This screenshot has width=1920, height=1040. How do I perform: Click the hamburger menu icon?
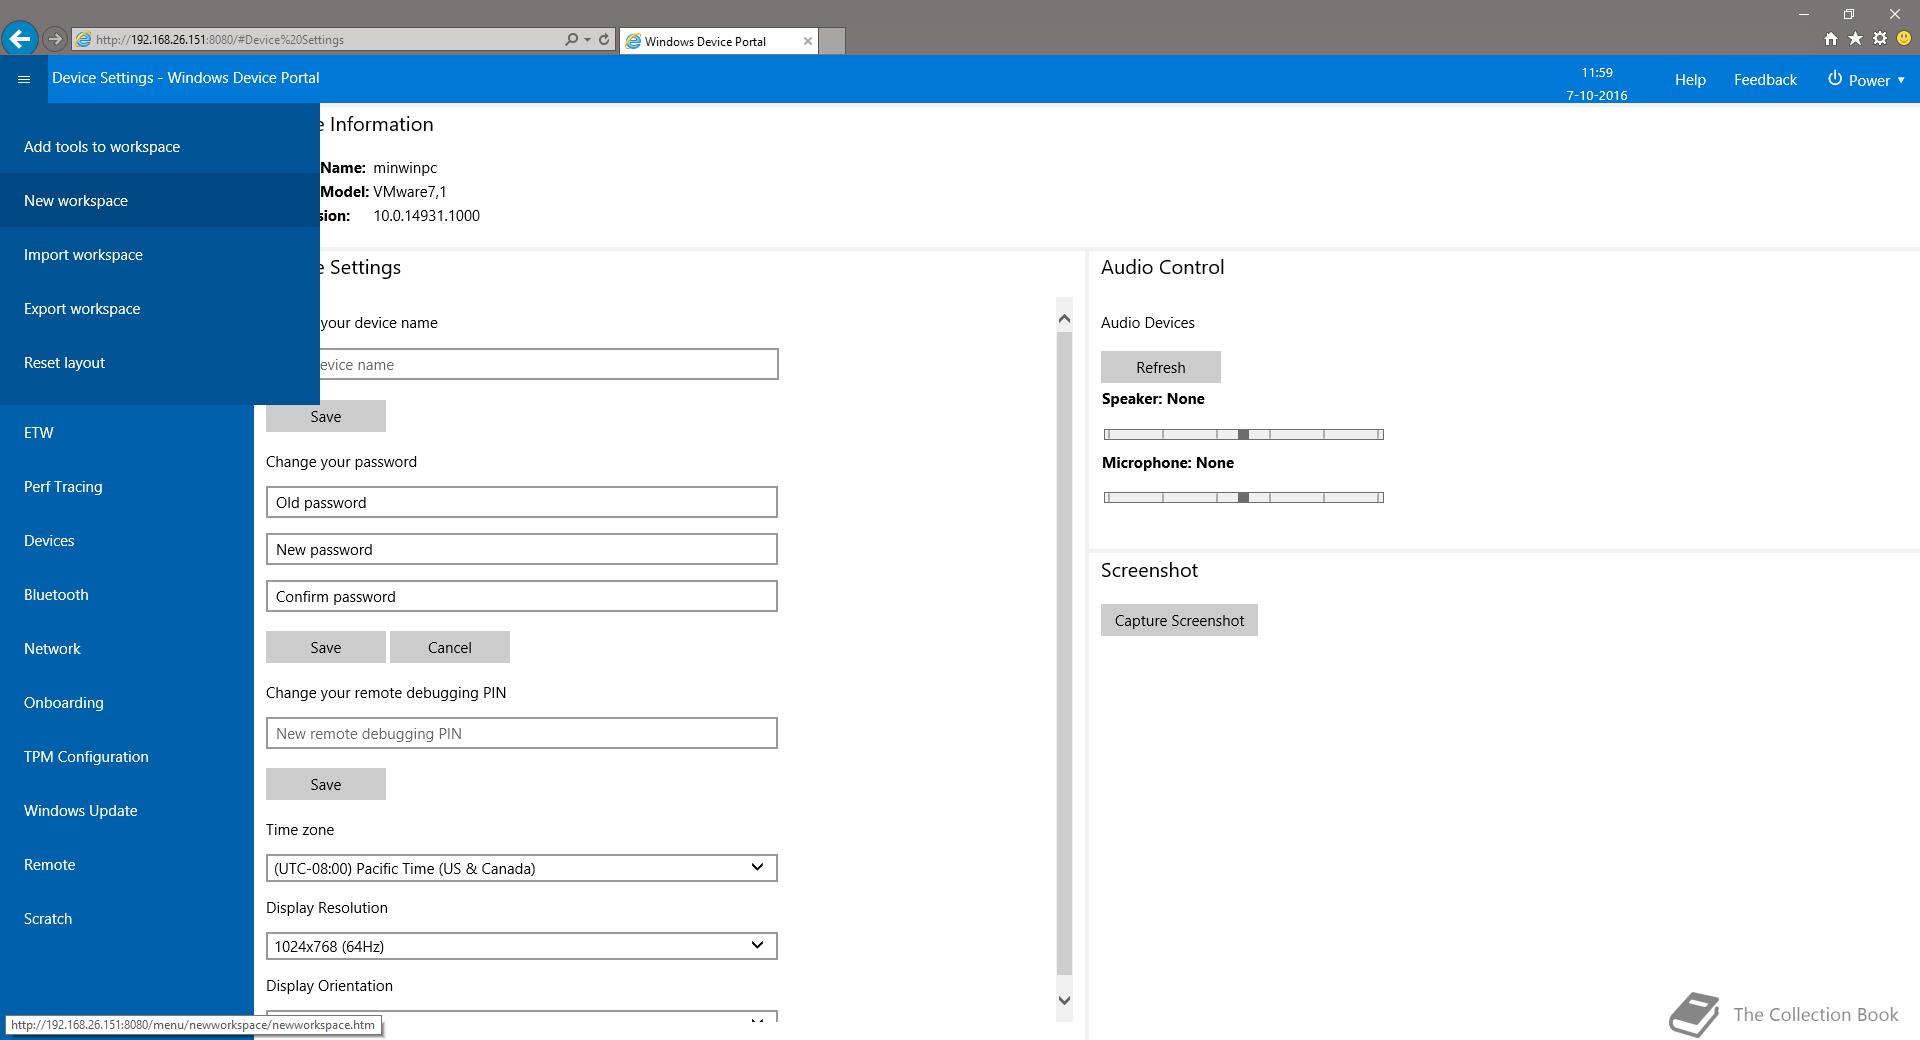tap(24, 79)
